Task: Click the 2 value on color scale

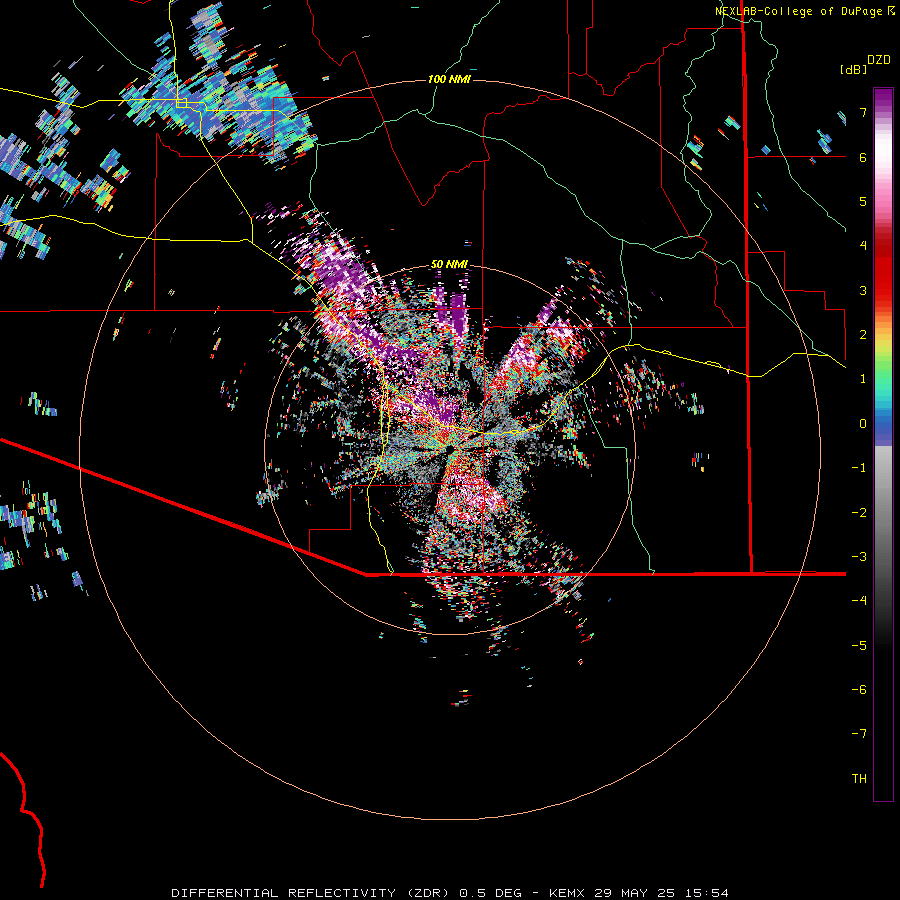Action: [x=863, y=335]
